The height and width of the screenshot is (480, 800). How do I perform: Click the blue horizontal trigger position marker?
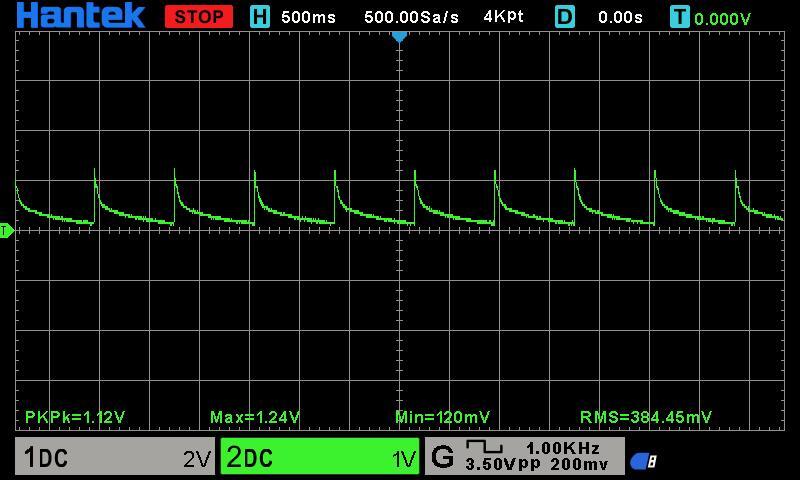pos(399,37)
